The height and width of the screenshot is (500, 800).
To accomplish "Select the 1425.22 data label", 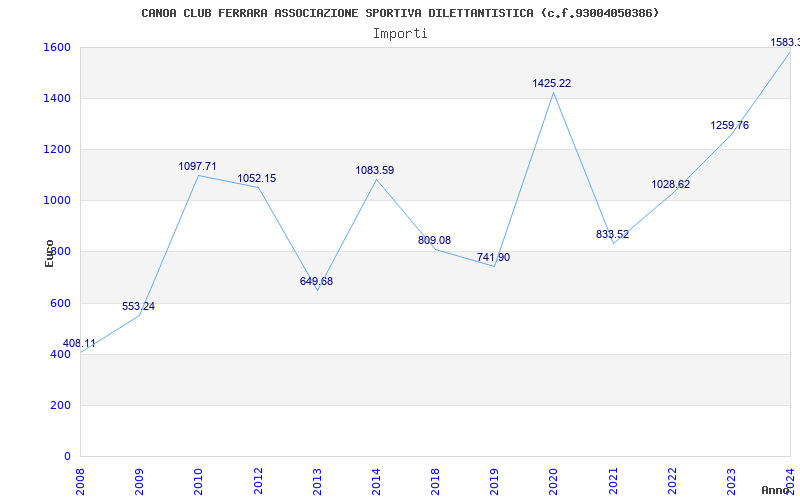I will pyautogui.click(x=552, y=83).
